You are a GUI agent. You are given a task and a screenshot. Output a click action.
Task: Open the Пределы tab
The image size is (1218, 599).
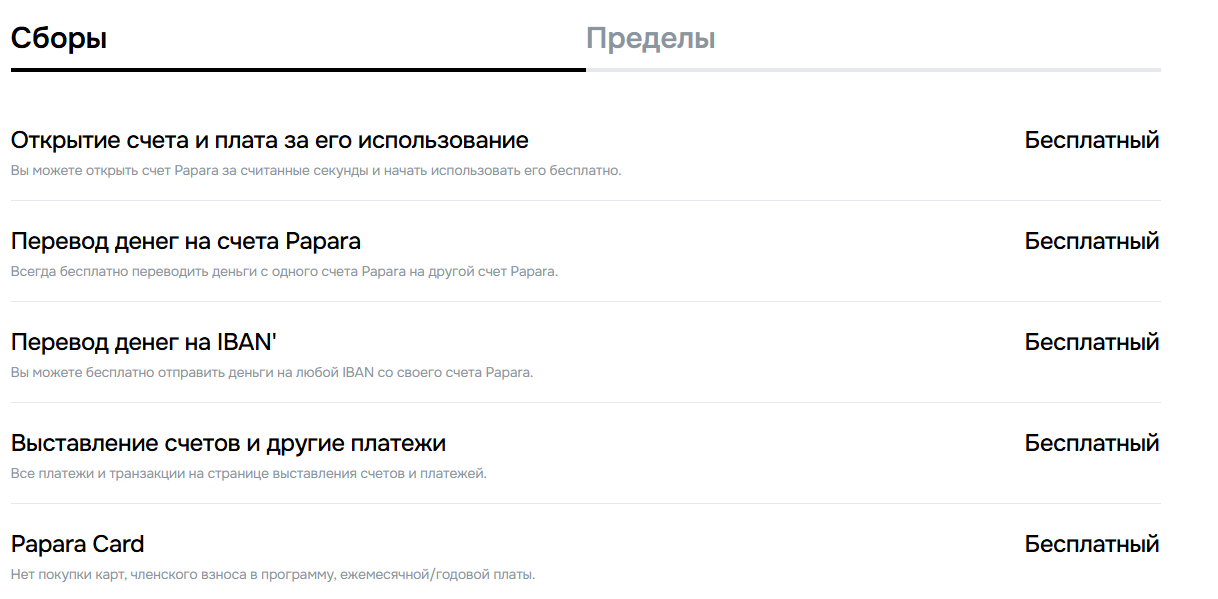(x=650, y=39)
